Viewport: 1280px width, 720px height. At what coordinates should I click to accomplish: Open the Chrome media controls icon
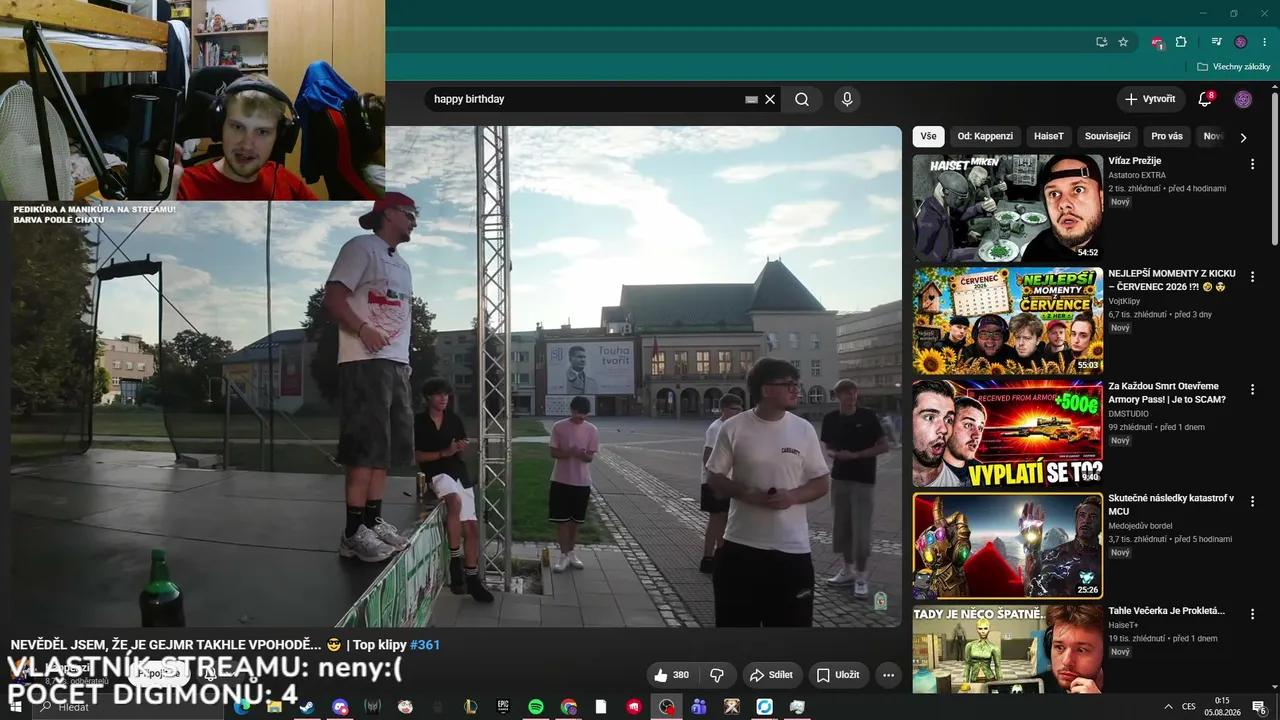(x=1216, y=42)
